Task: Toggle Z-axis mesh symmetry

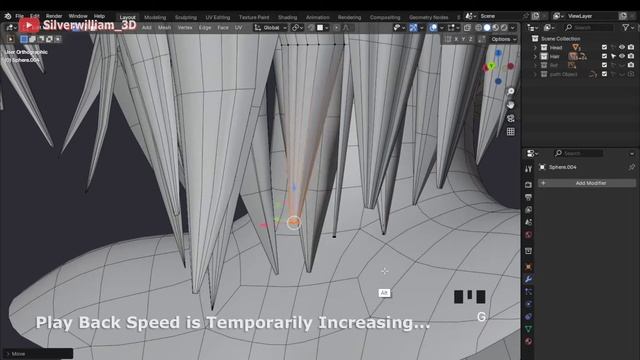Action: coord(471,39)
